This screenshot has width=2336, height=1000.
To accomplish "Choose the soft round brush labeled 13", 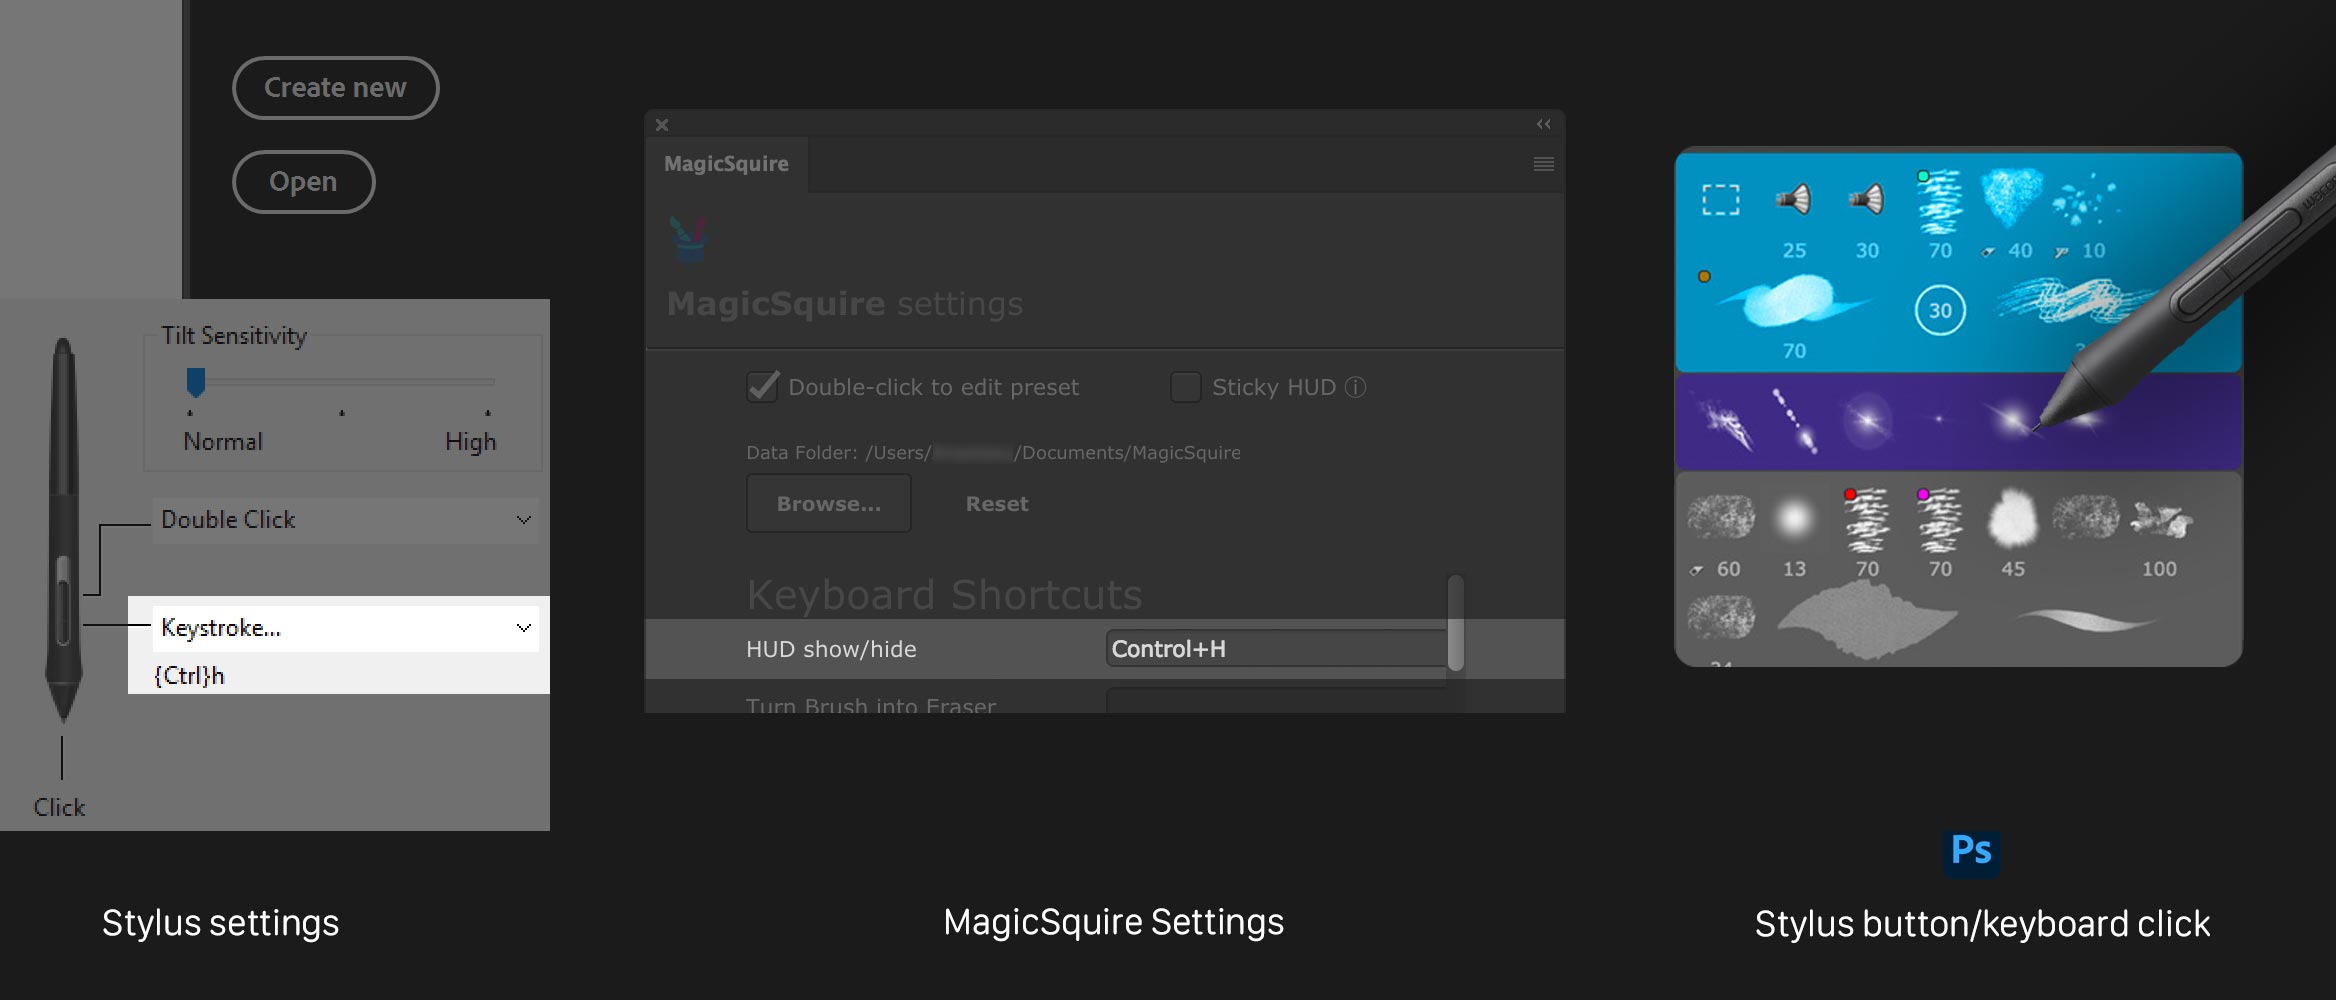I will (x=1794, y=518).
